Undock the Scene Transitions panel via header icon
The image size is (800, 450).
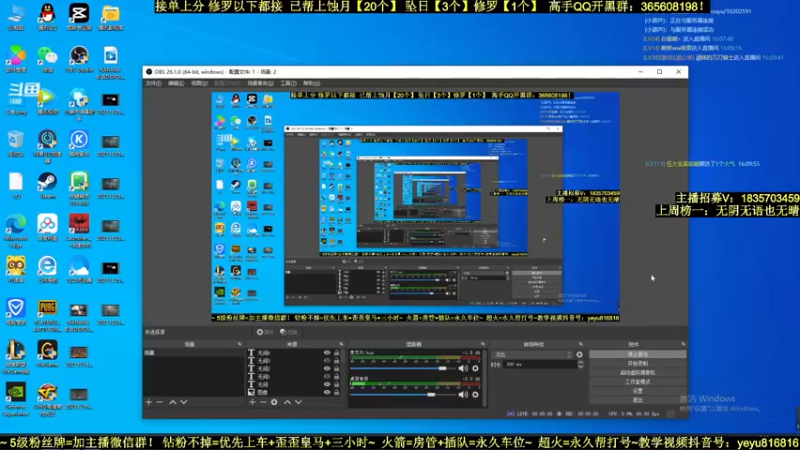(581, 344)
